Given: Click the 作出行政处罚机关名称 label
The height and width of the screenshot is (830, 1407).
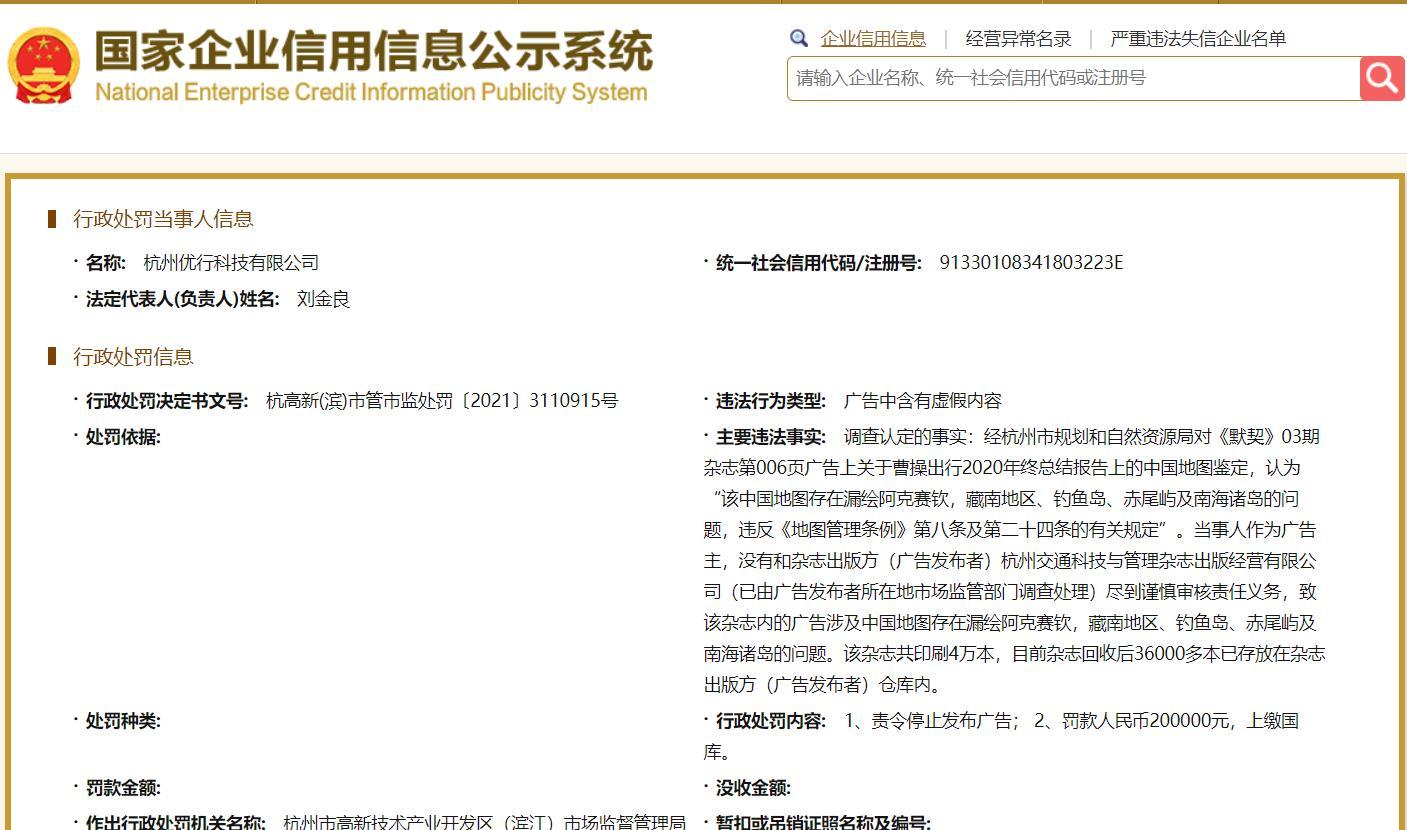Looking at the screenshot, I should tap(176, 822).
